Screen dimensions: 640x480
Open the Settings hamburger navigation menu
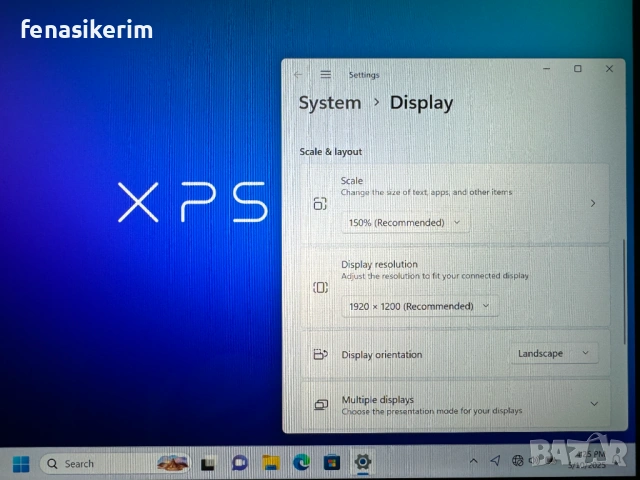[325, 74]
